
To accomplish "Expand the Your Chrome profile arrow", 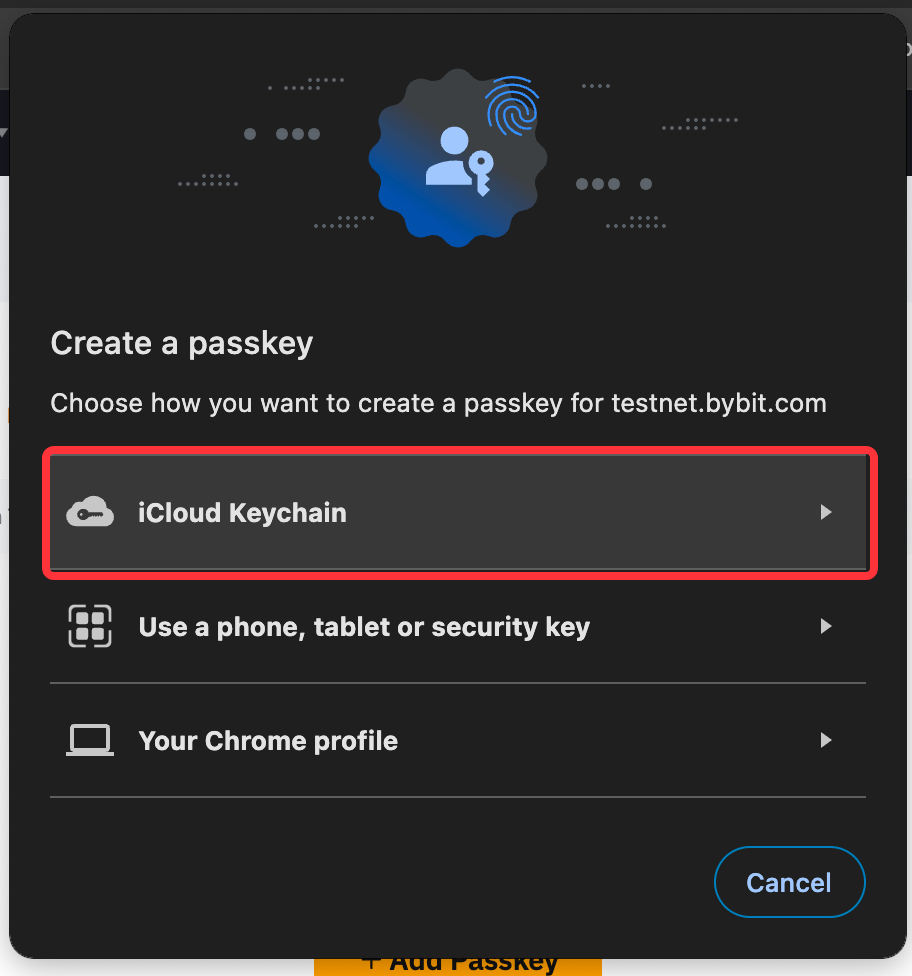I will (825, 741).
